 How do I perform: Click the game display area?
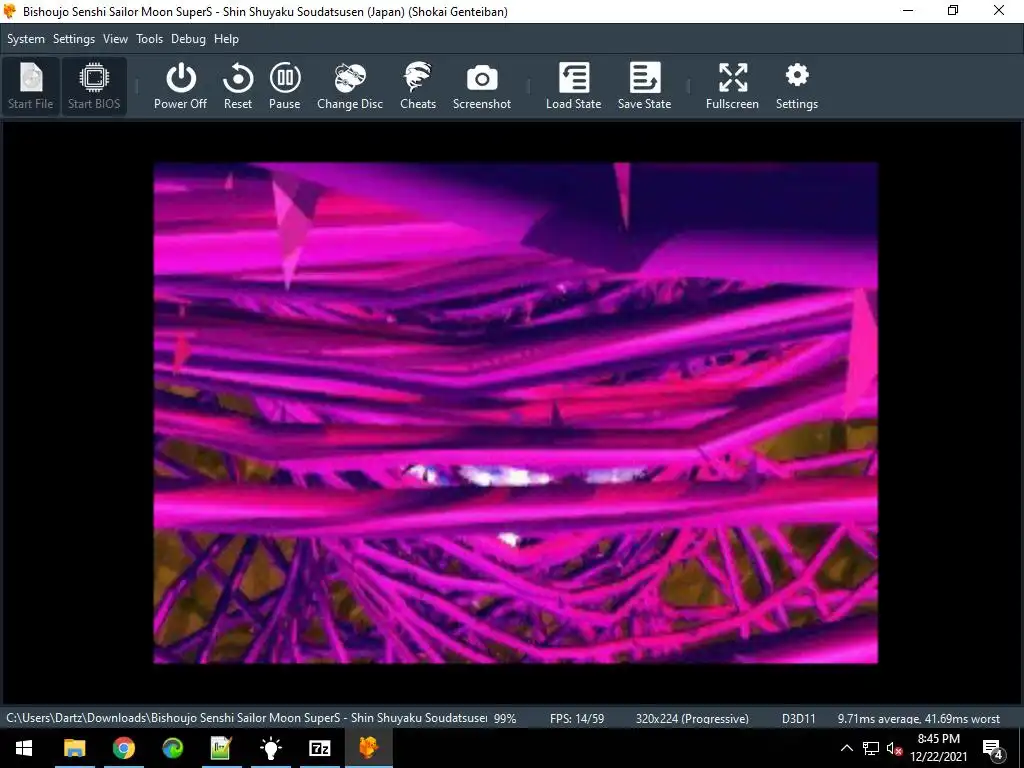click(x=515, y=413)
